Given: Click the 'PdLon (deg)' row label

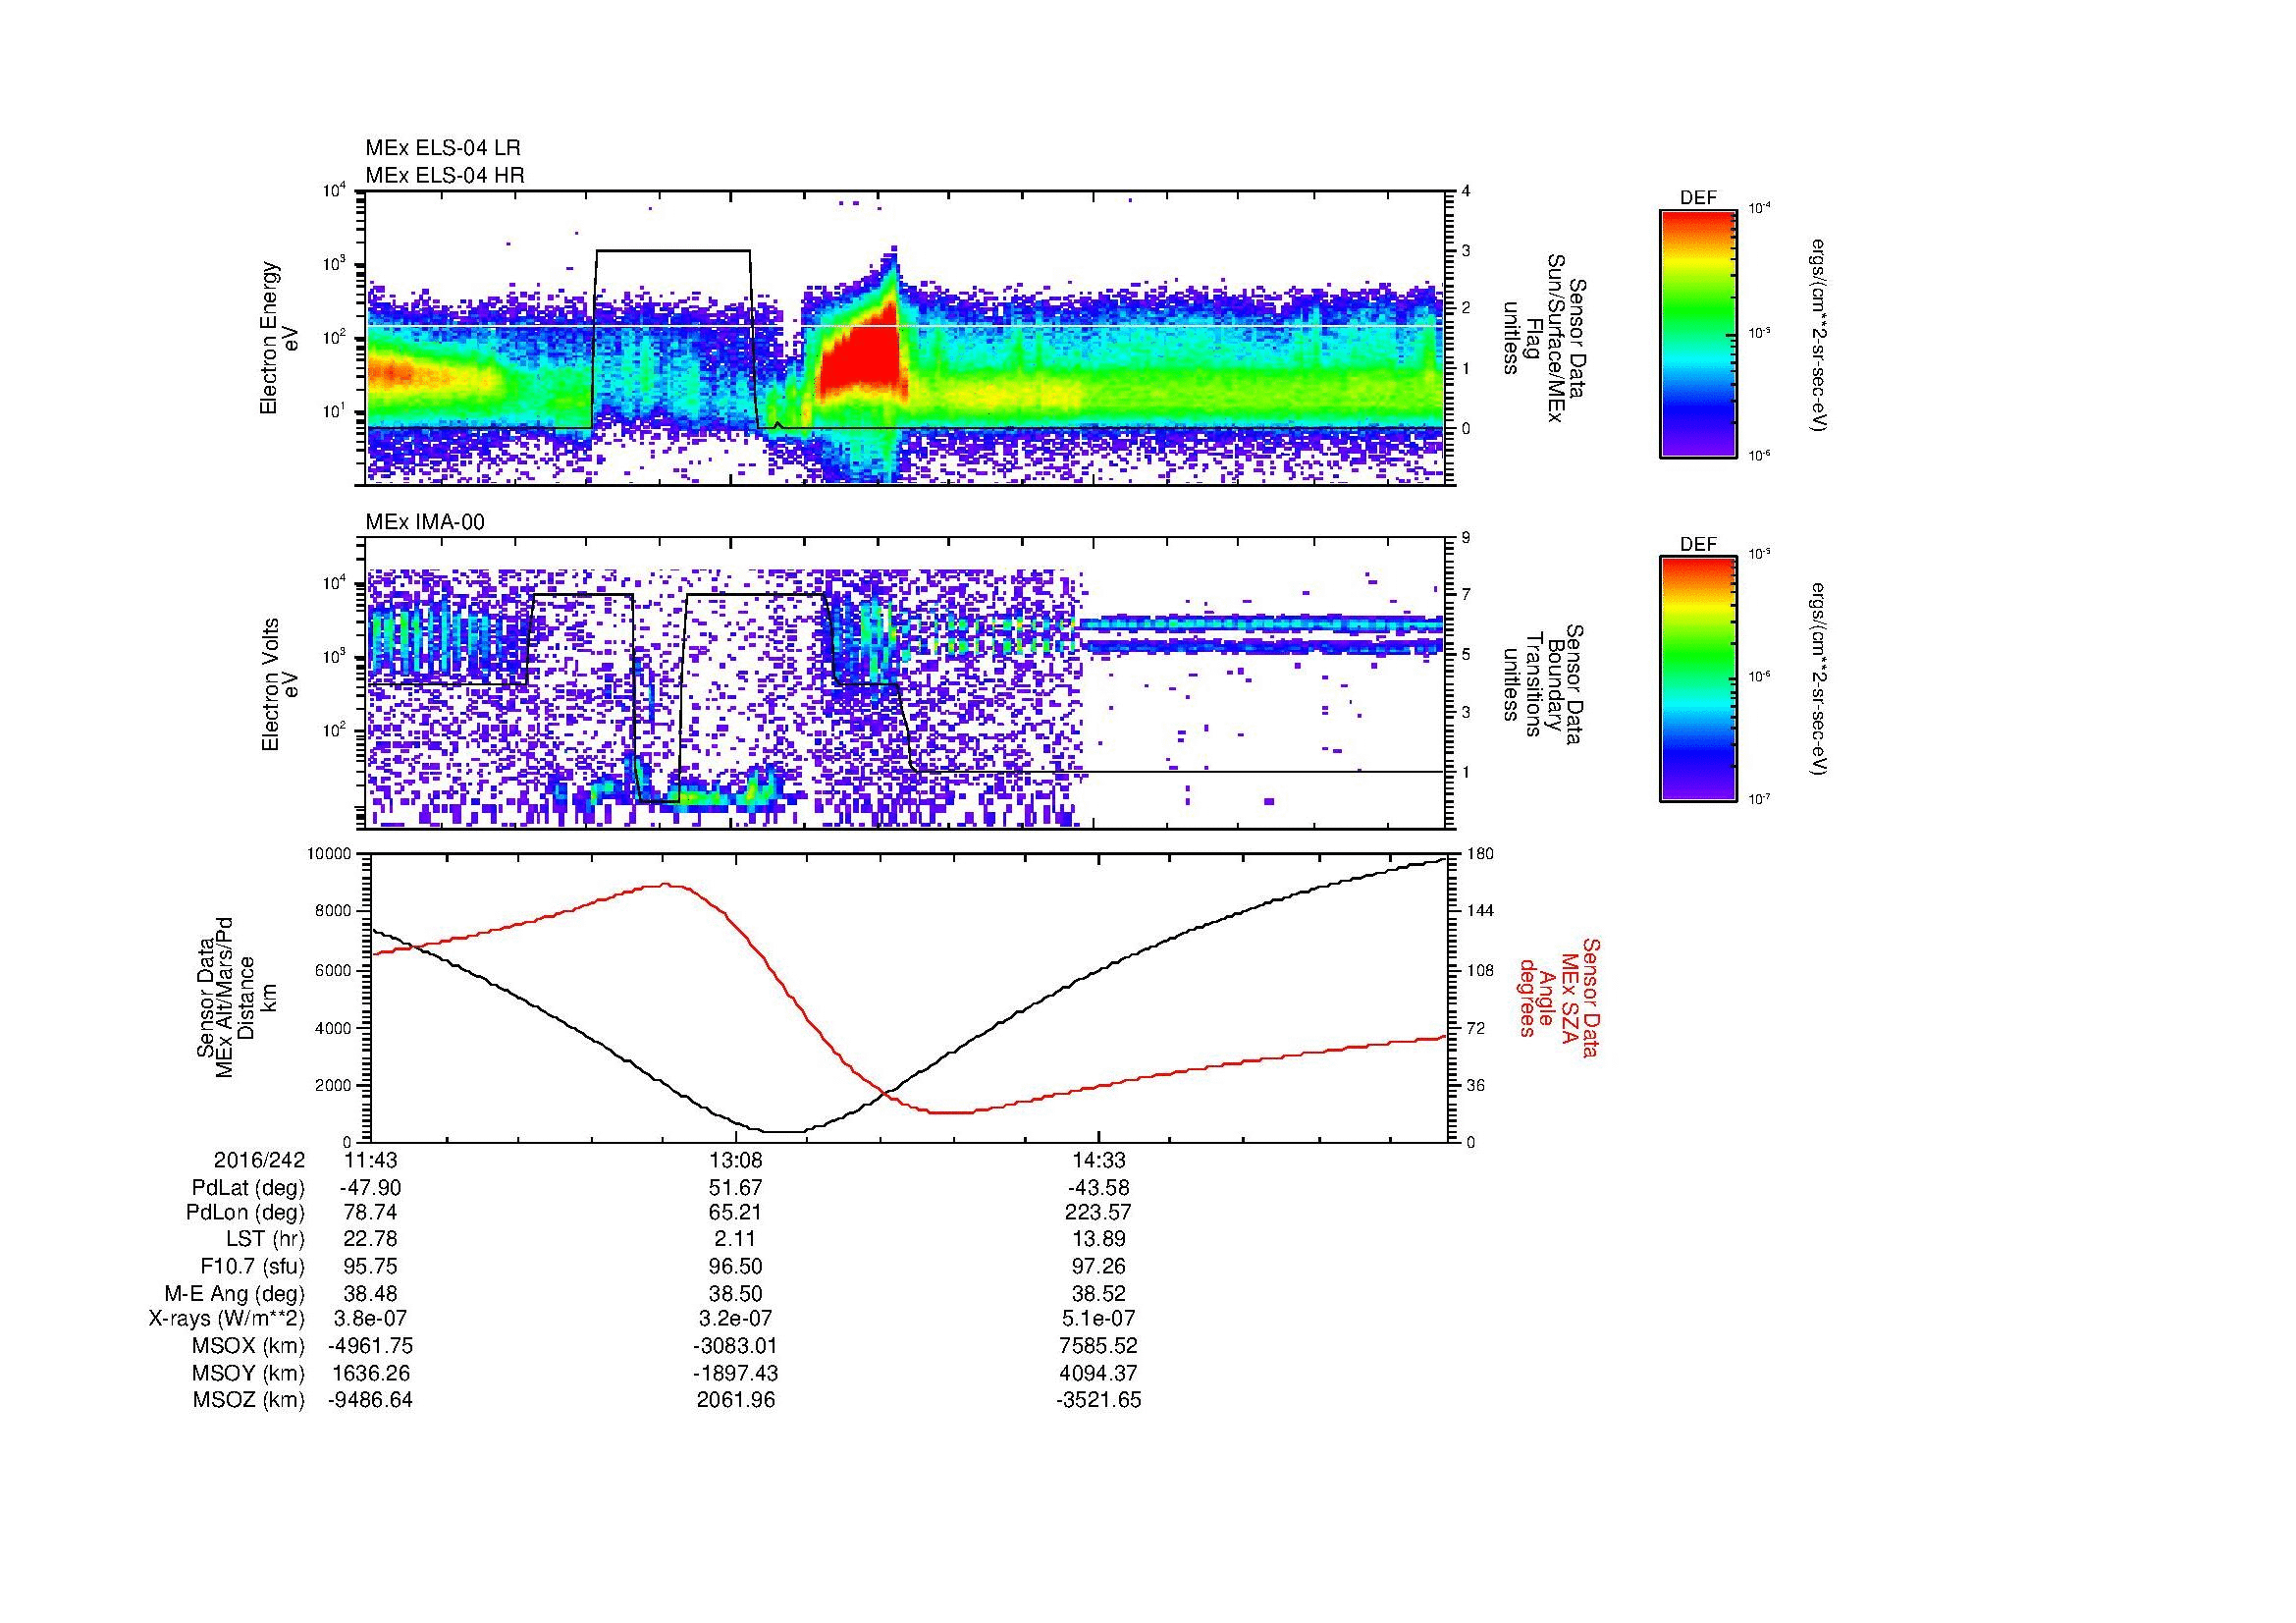Looking at the screenshot, I should pos(246,1213).
